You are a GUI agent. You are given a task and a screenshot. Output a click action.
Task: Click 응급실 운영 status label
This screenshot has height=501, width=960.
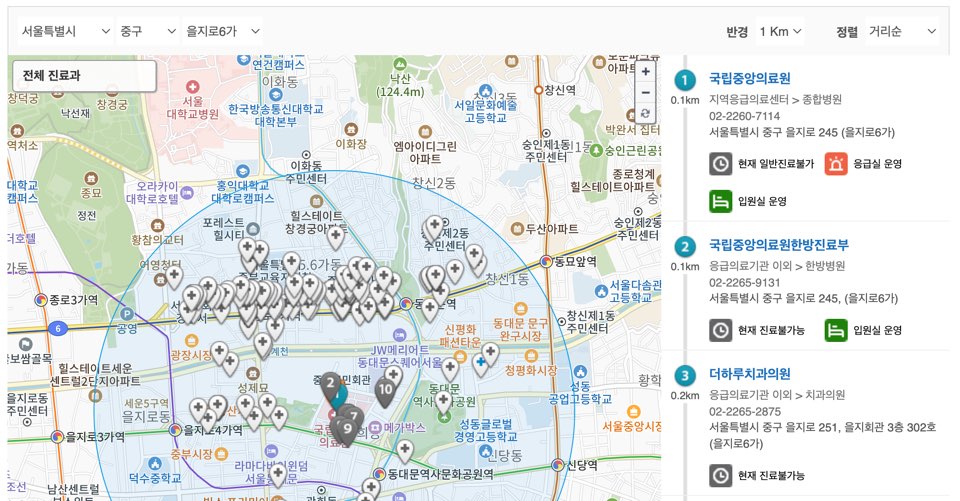[877, 164]
